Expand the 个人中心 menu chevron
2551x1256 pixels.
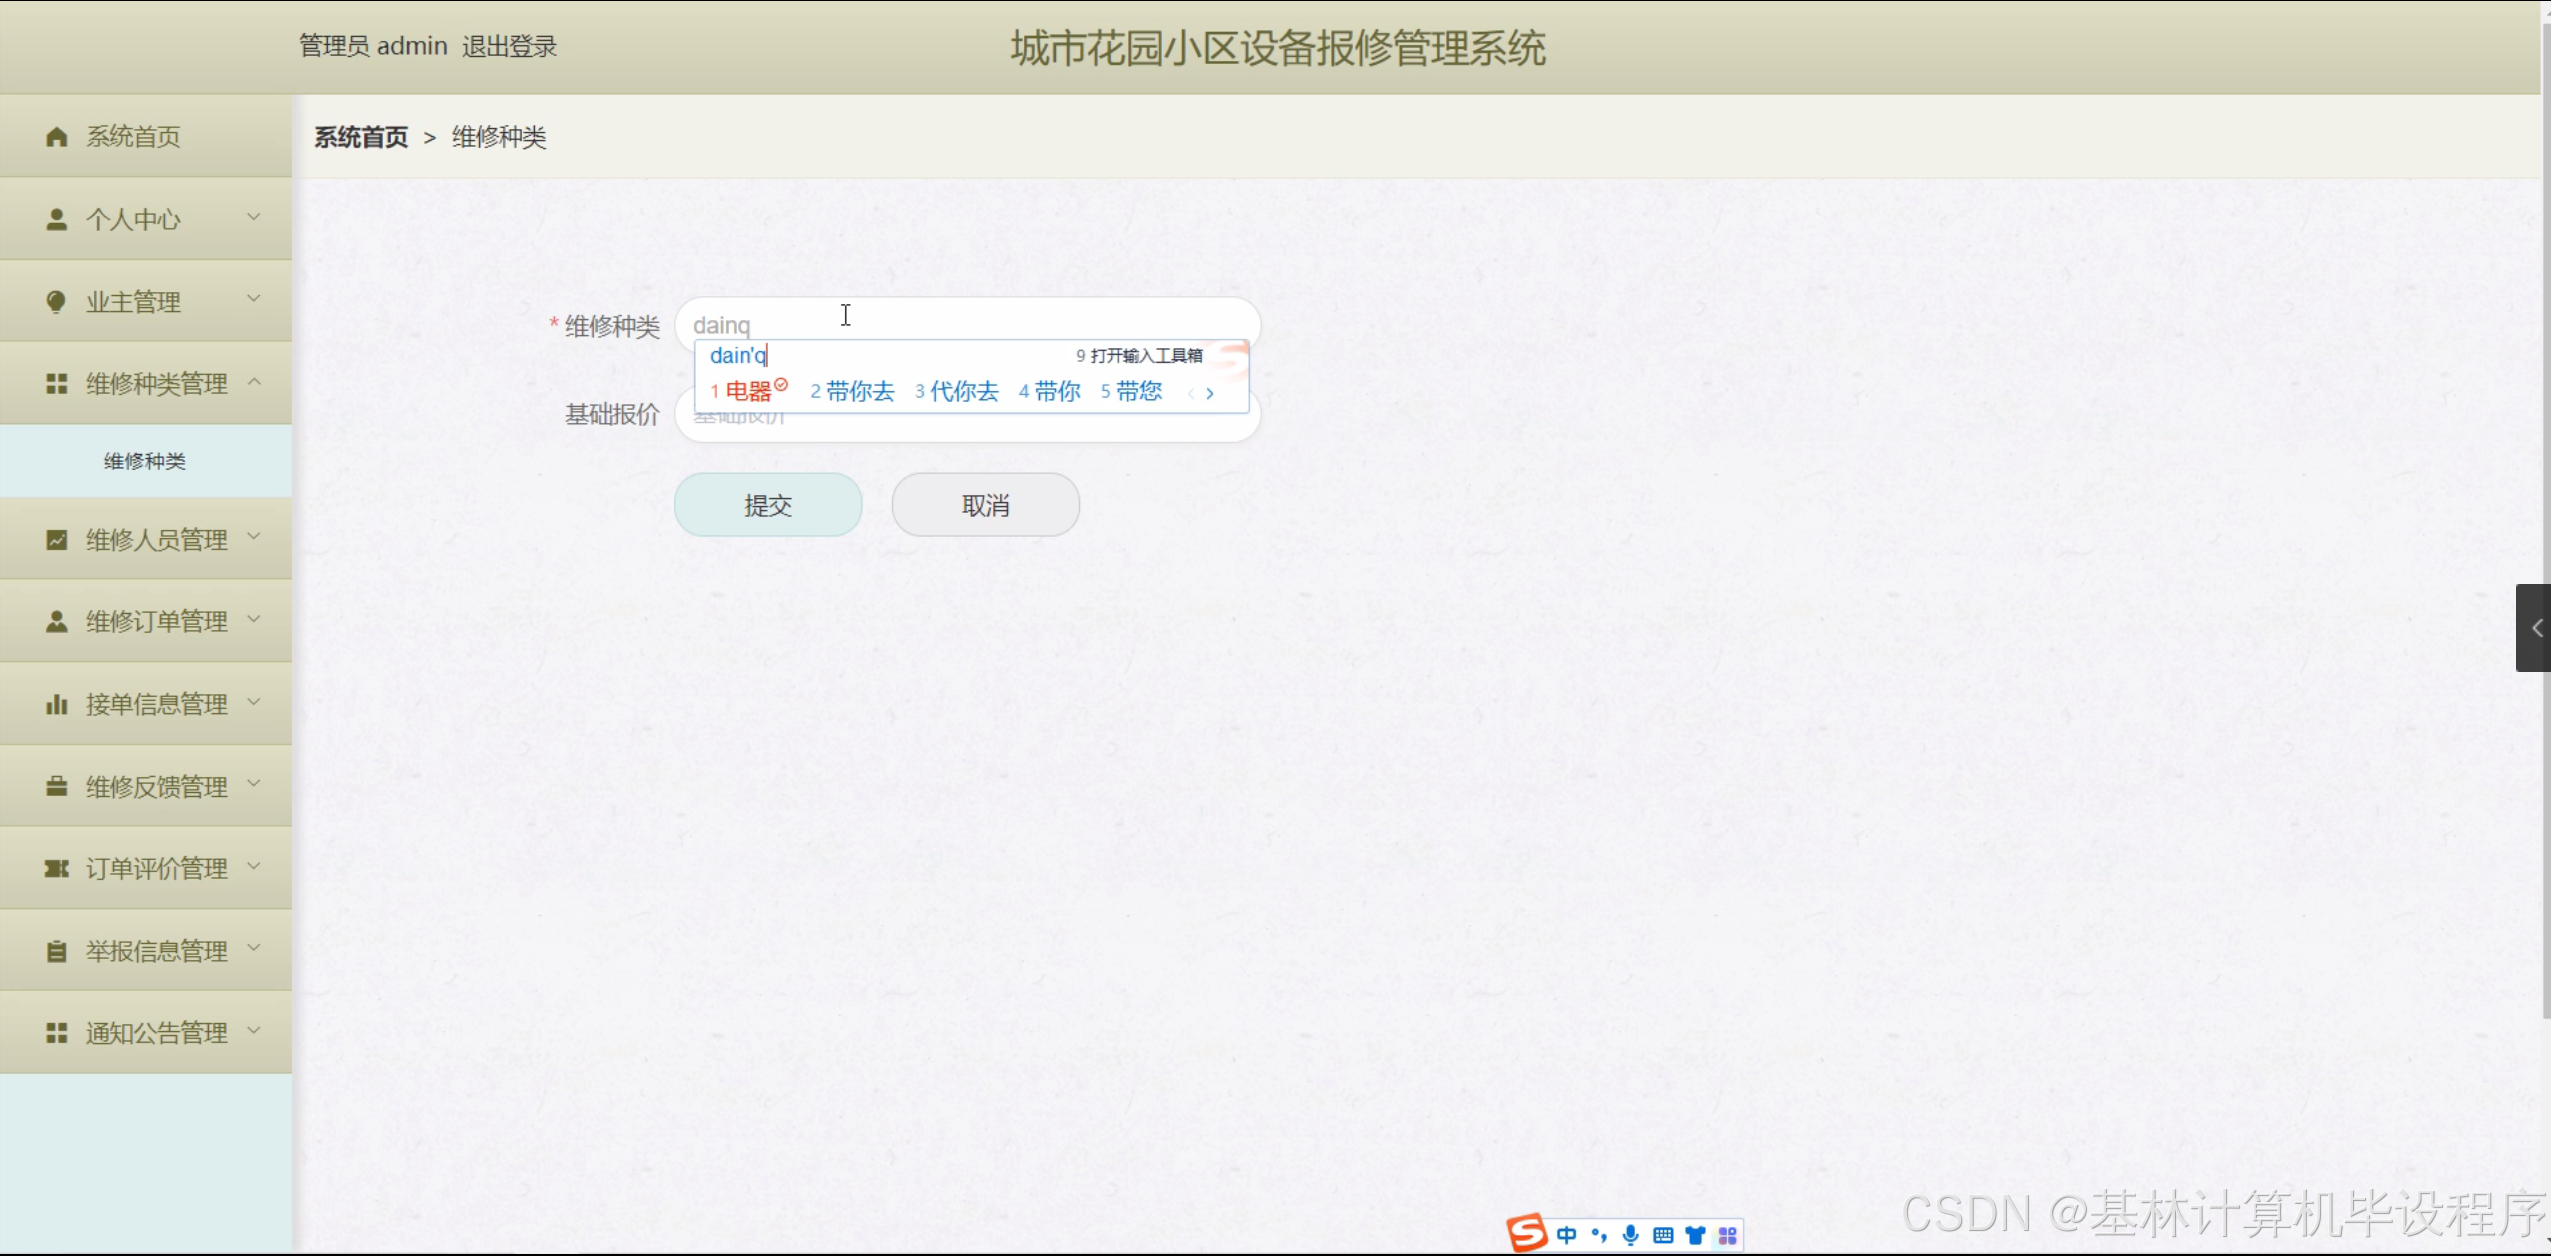coord(254,218)
